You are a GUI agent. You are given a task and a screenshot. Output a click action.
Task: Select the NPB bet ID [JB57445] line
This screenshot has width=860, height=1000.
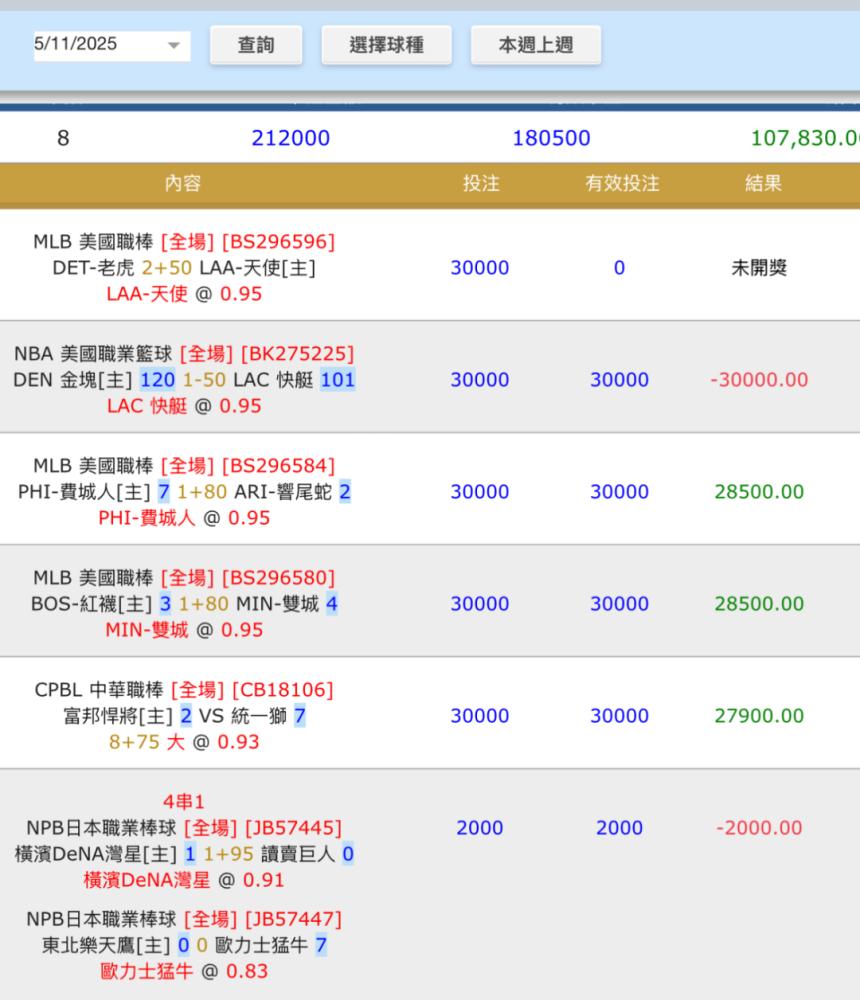point(184,828)
